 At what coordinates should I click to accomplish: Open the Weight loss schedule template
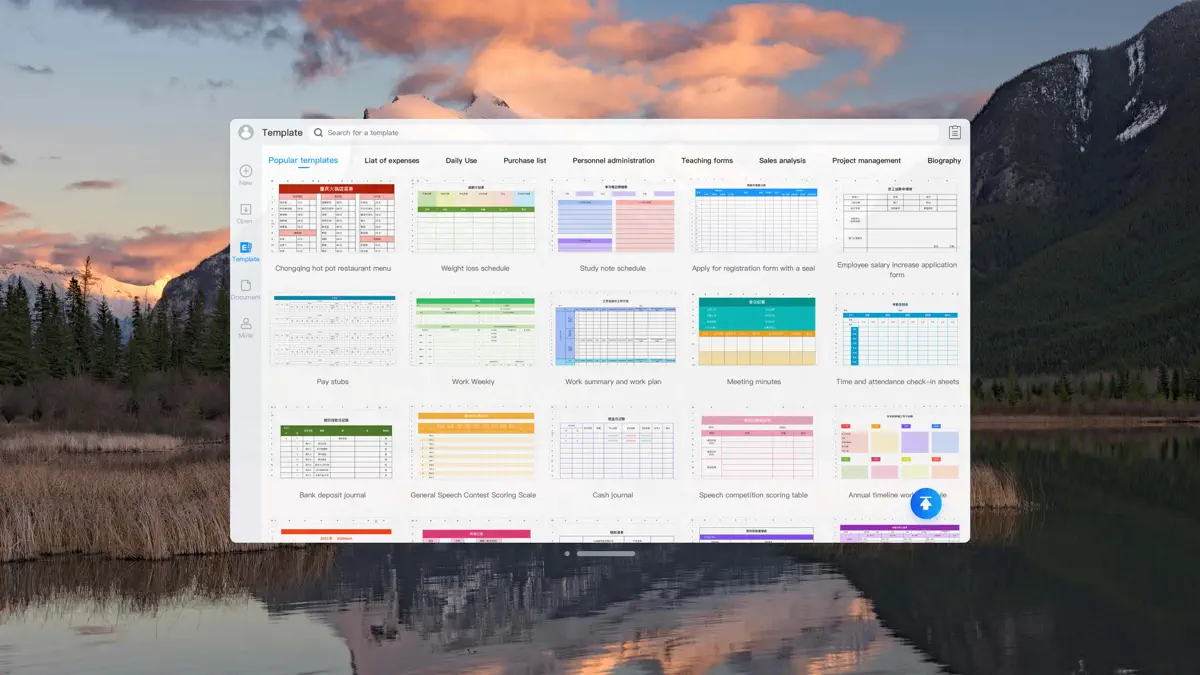(473, 217)
